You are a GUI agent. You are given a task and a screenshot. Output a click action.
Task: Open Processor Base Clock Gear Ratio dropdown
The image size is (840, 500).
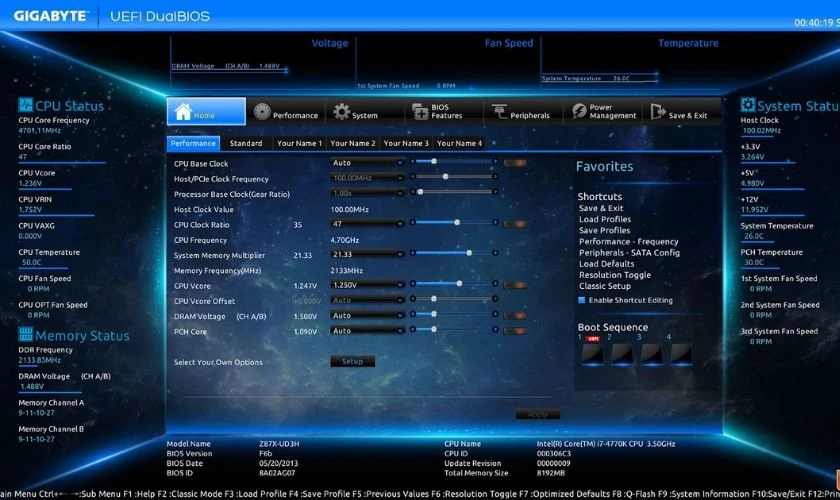pyautogui.click(x=367, y=193)
